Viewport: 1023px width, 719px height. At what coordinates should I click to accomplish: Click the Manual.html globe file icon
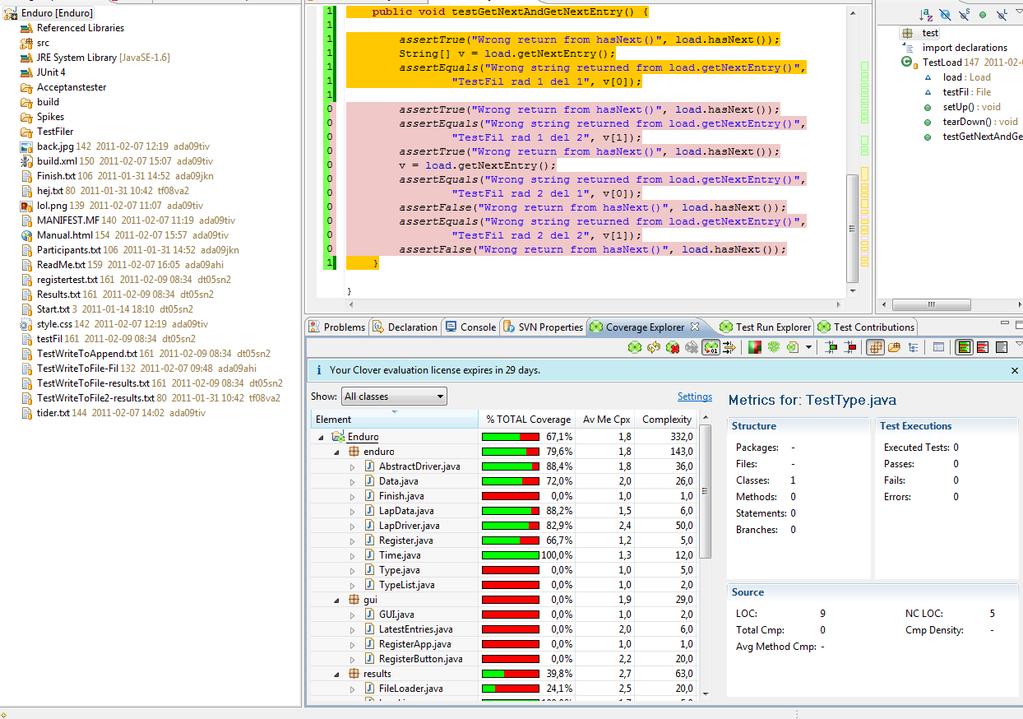tap(26, 236)
